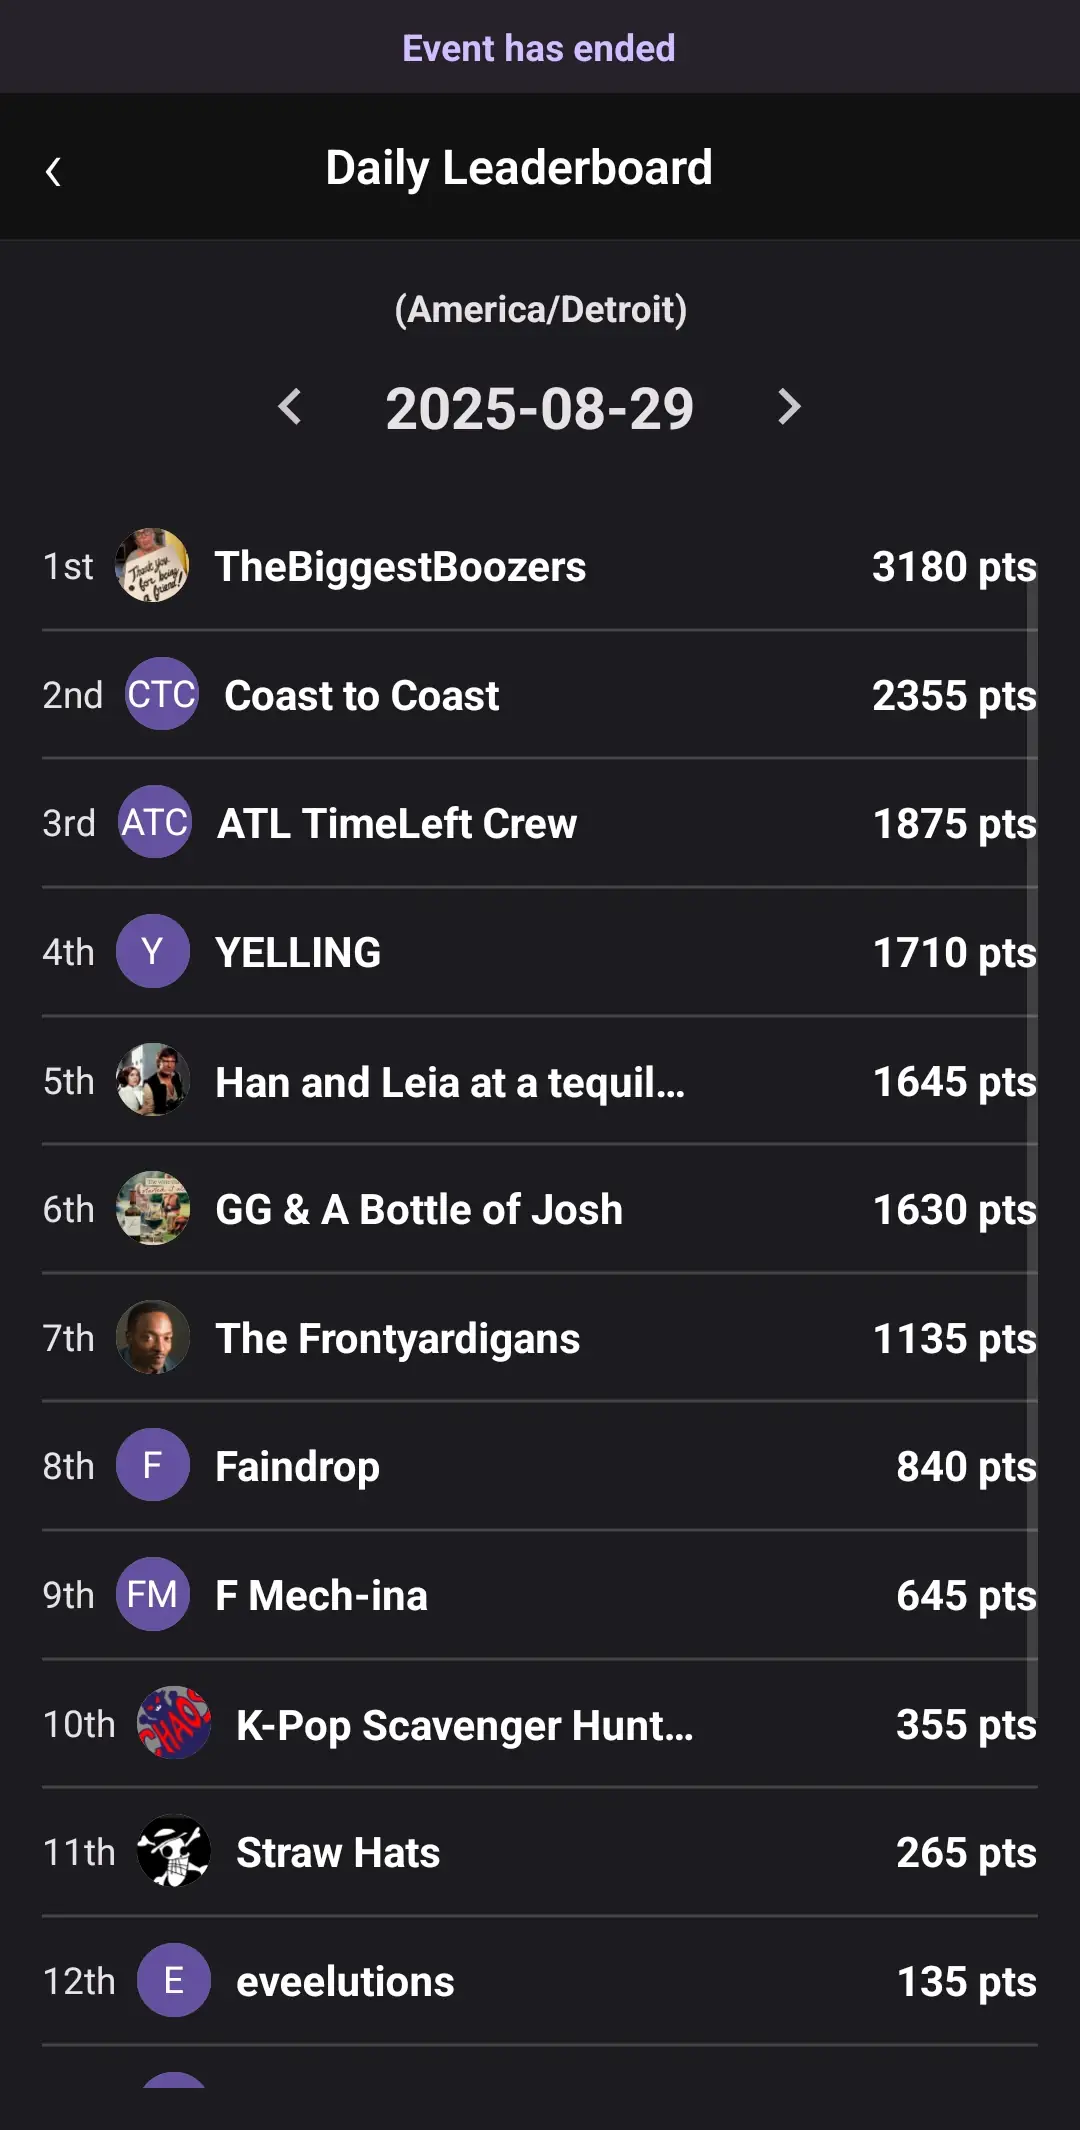
Task: Tap the FM avatar icon
Action: [152, 1594]
